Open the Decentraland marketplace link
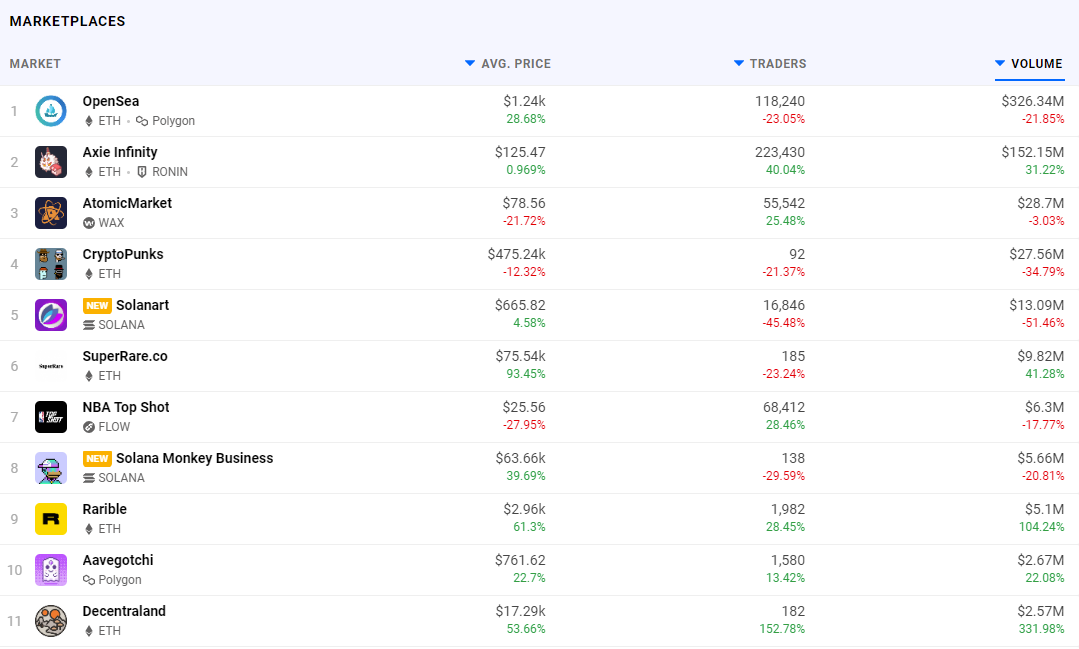 [124, 610]
